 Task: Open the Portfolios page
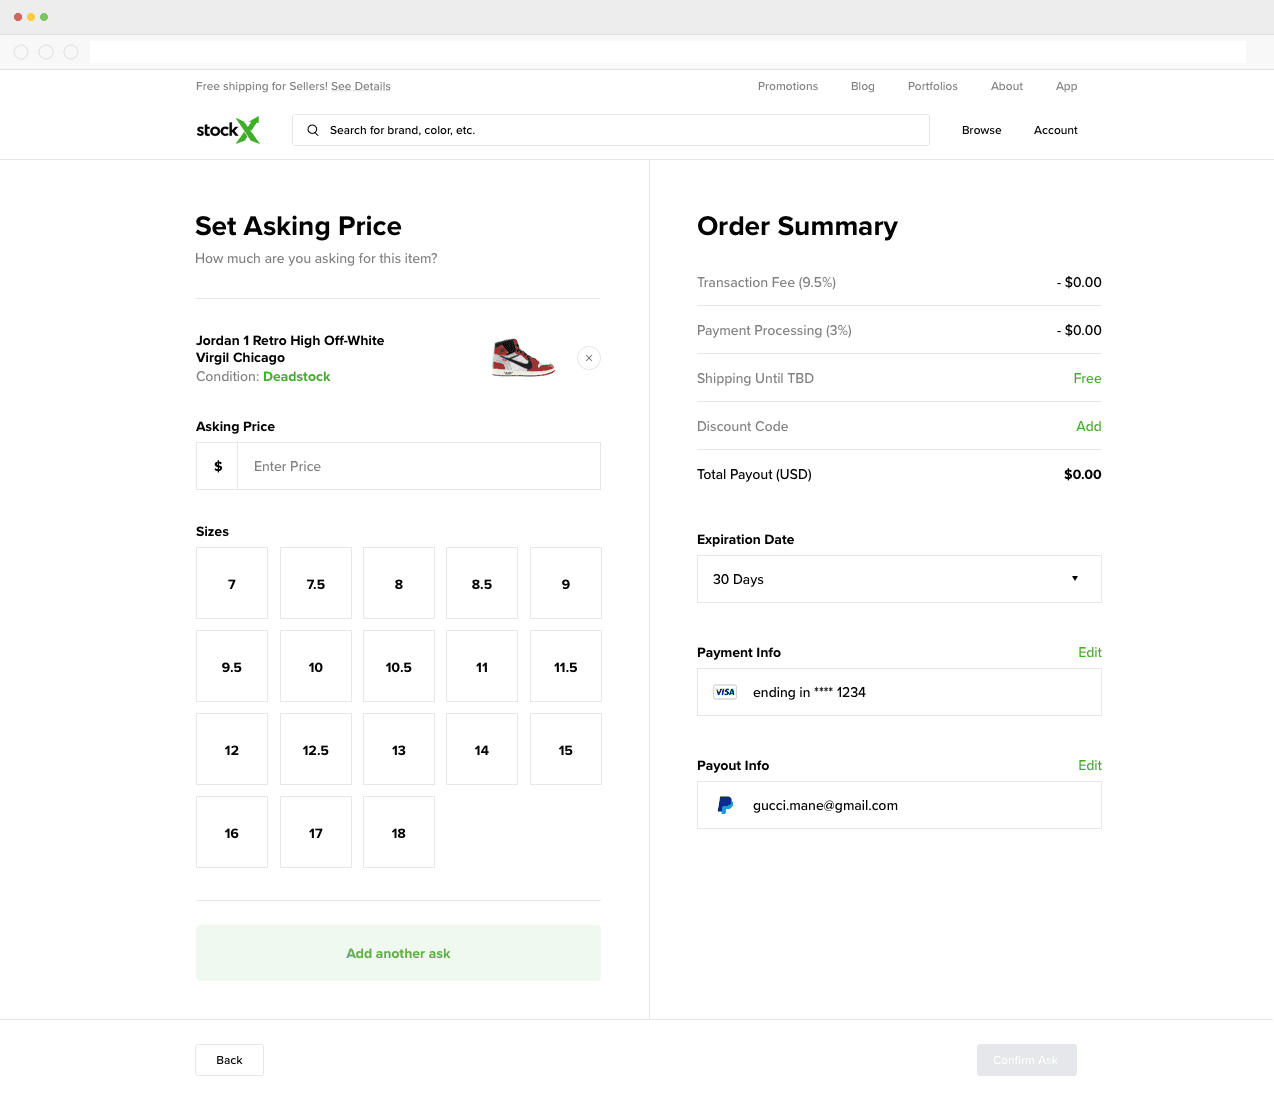(x=932, y=86)
